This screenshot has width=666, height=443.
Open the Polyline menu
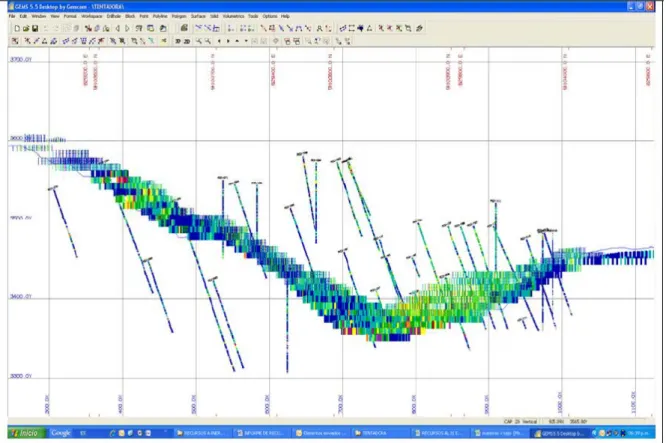coord(160,16)
